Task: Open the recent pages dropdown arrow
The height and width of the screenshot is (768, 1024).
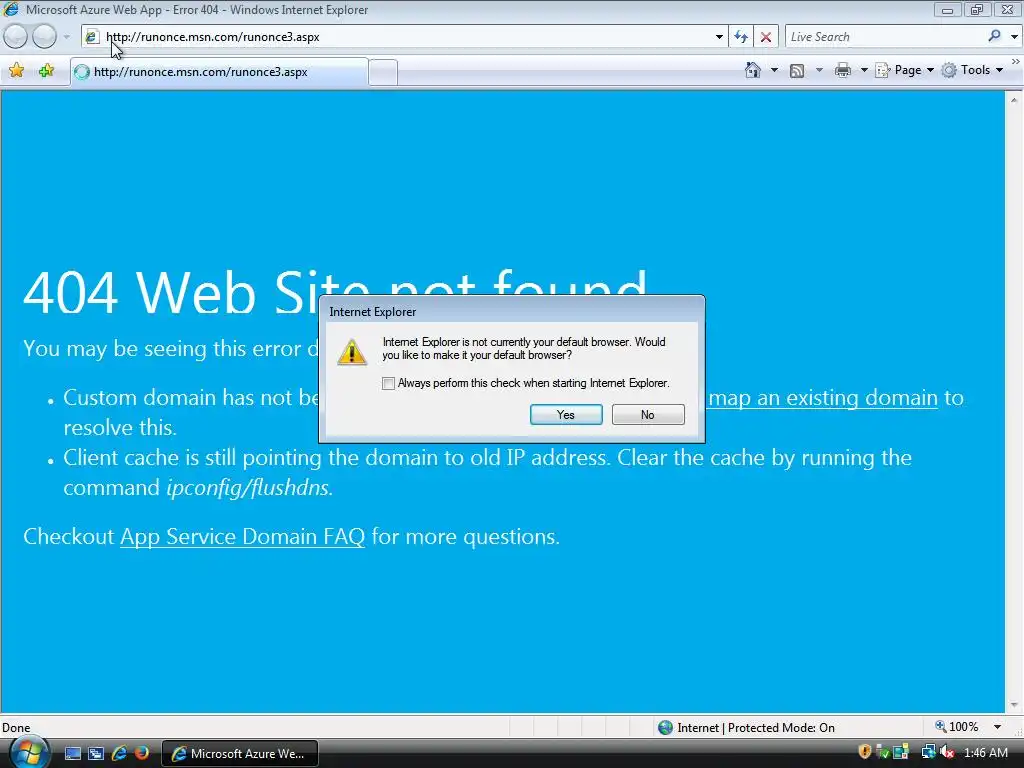Action: pyautogui.click(x=66, y=37)
